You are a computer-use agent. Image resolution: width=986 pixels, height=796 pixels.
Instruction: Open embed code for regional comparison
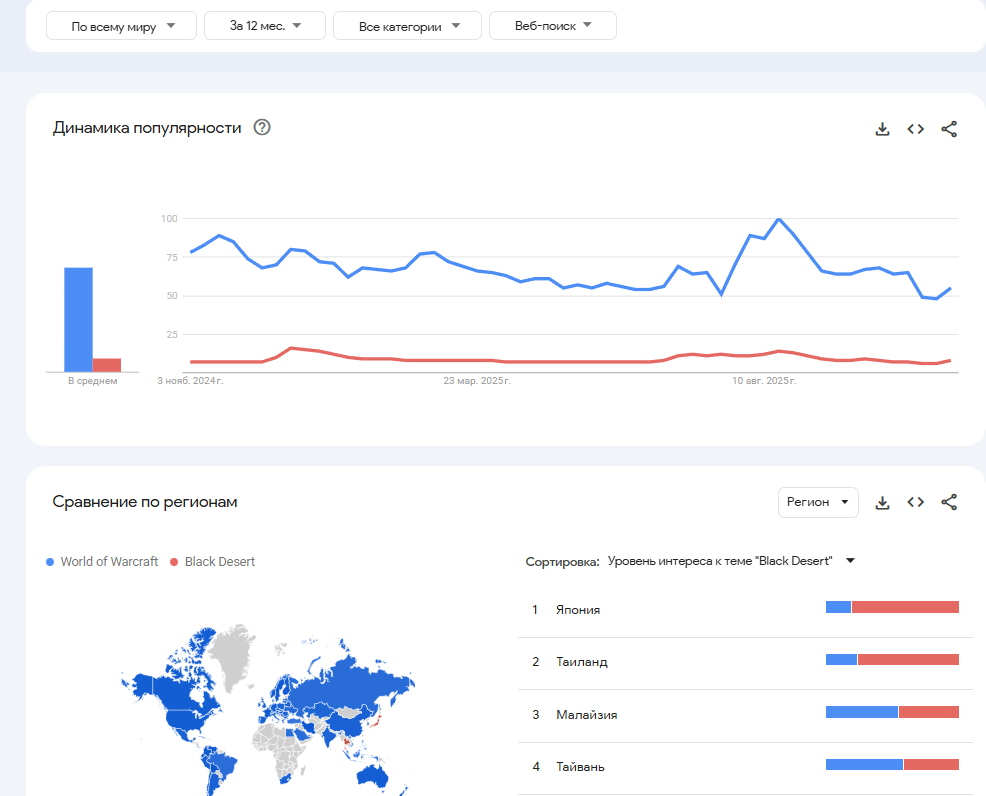tap(915, 502)
